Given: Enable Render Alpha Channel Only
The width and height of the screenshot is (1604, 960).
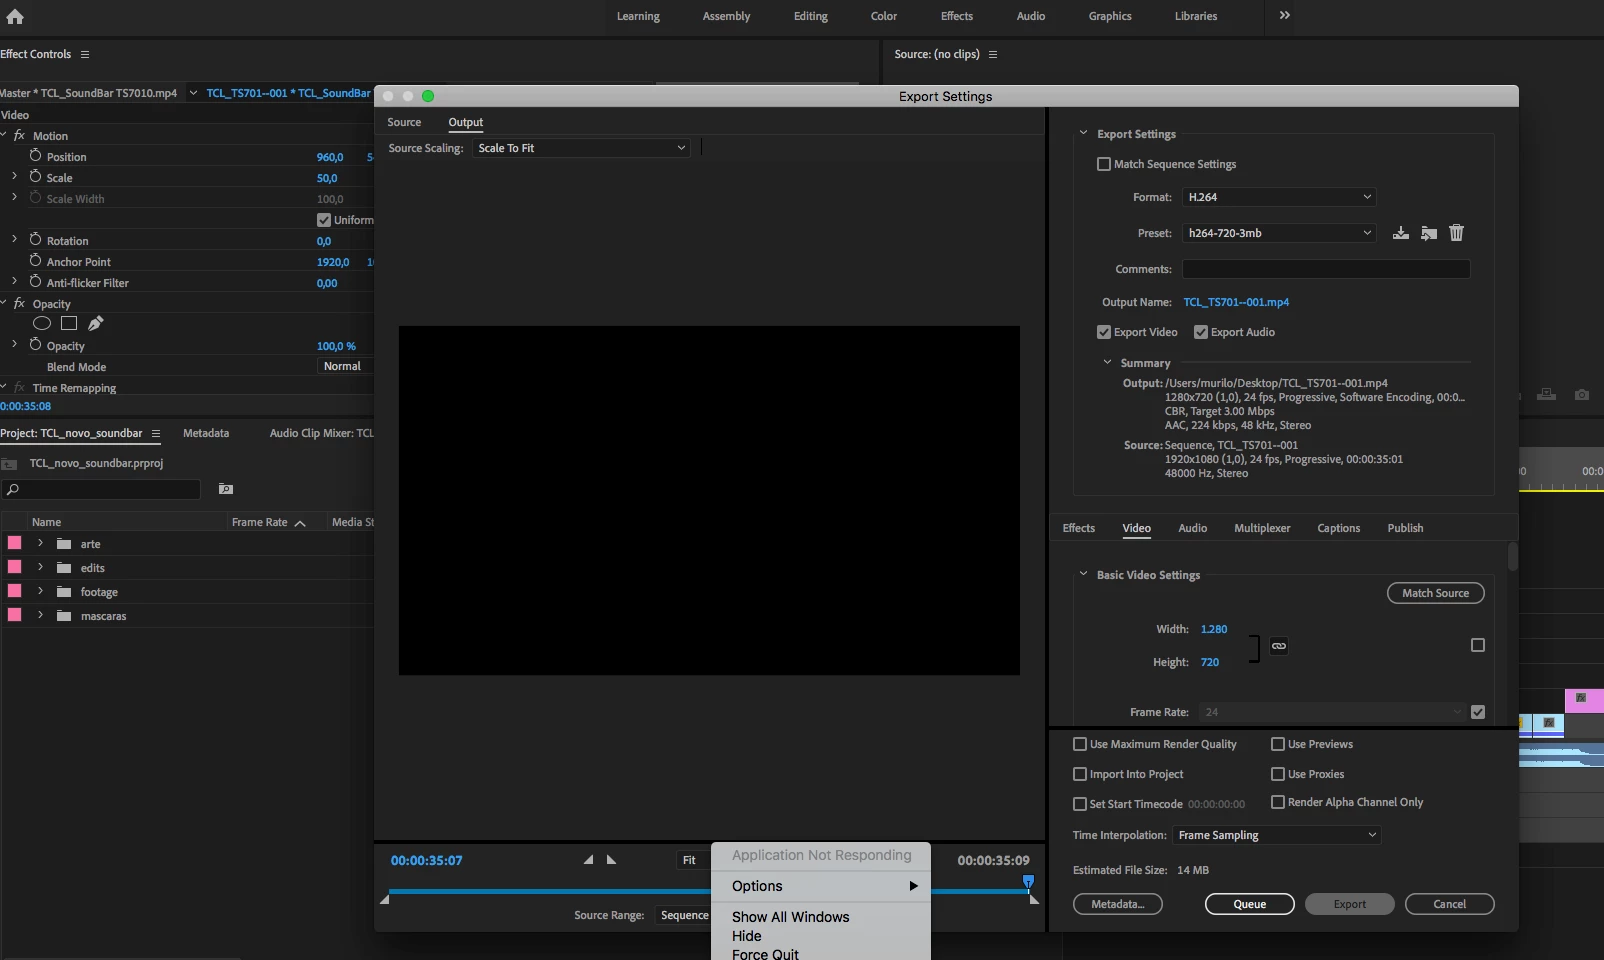Looking at the screenshot, I should (1278, 802).
